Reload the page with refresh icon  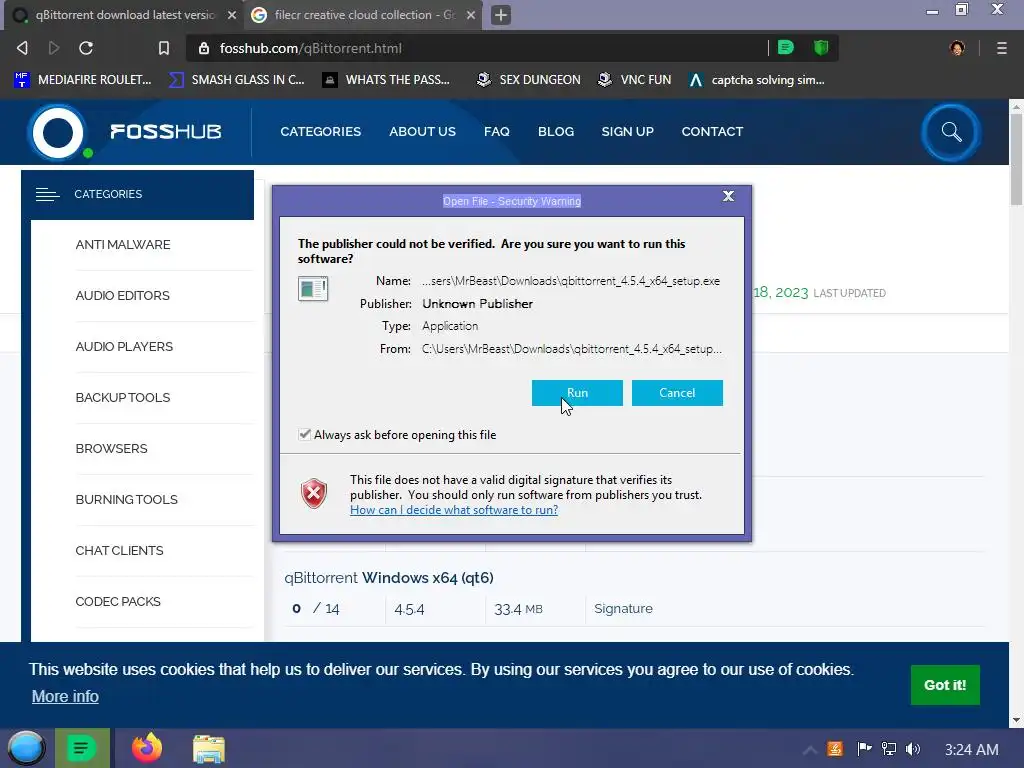[86, 48]
